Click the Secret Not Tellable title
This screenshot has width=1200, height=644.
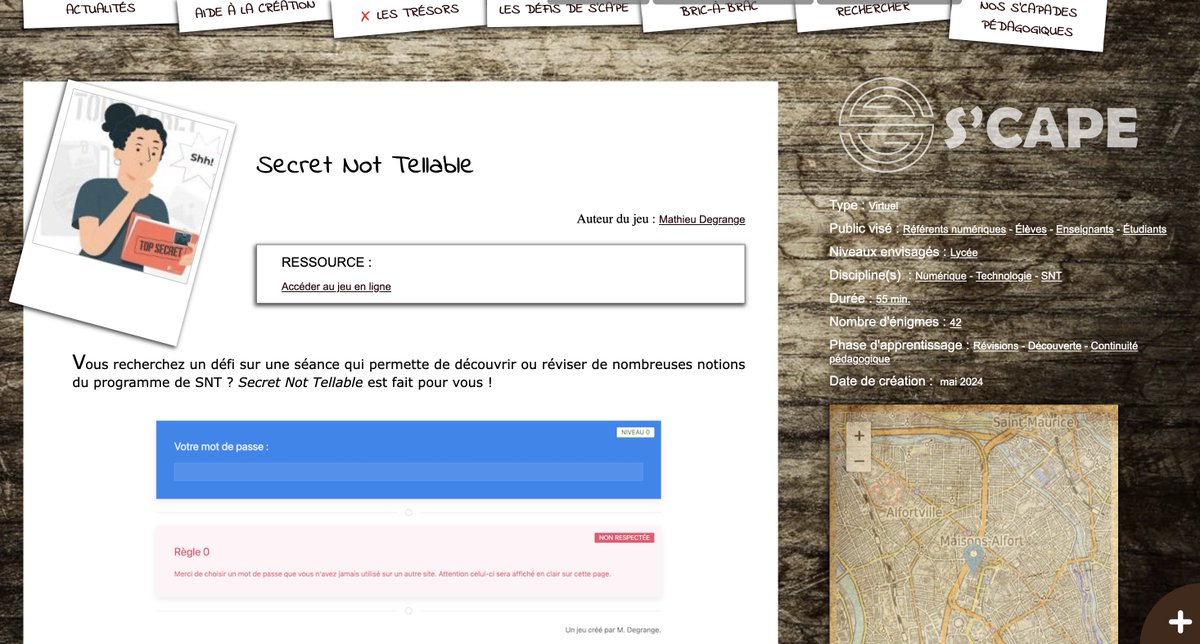[x=364, y=165]
